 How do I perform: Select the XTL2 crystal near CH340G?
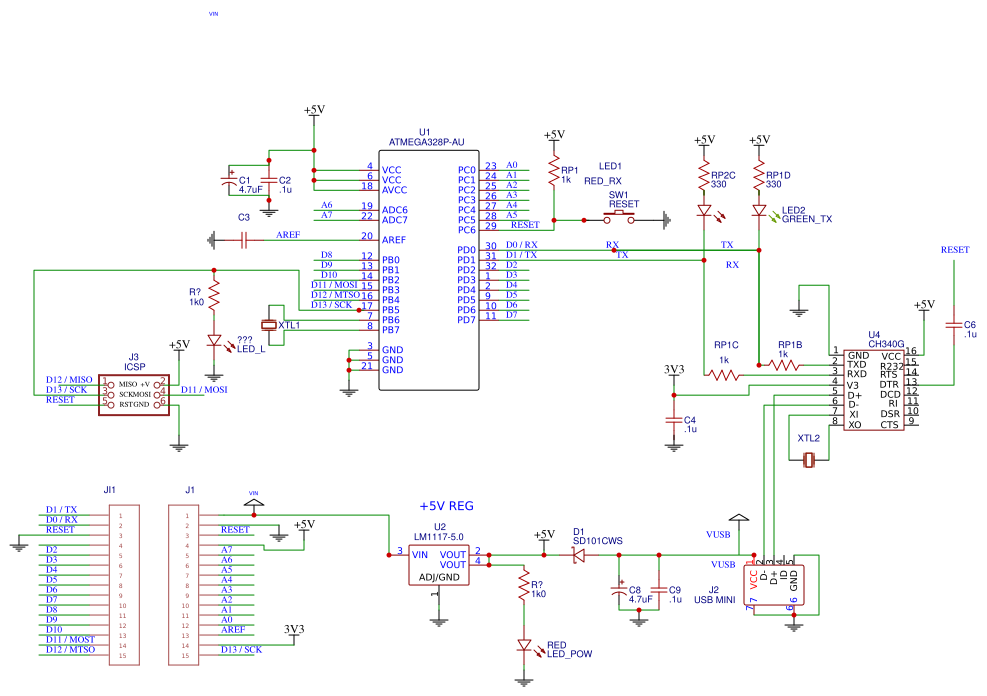810,458
